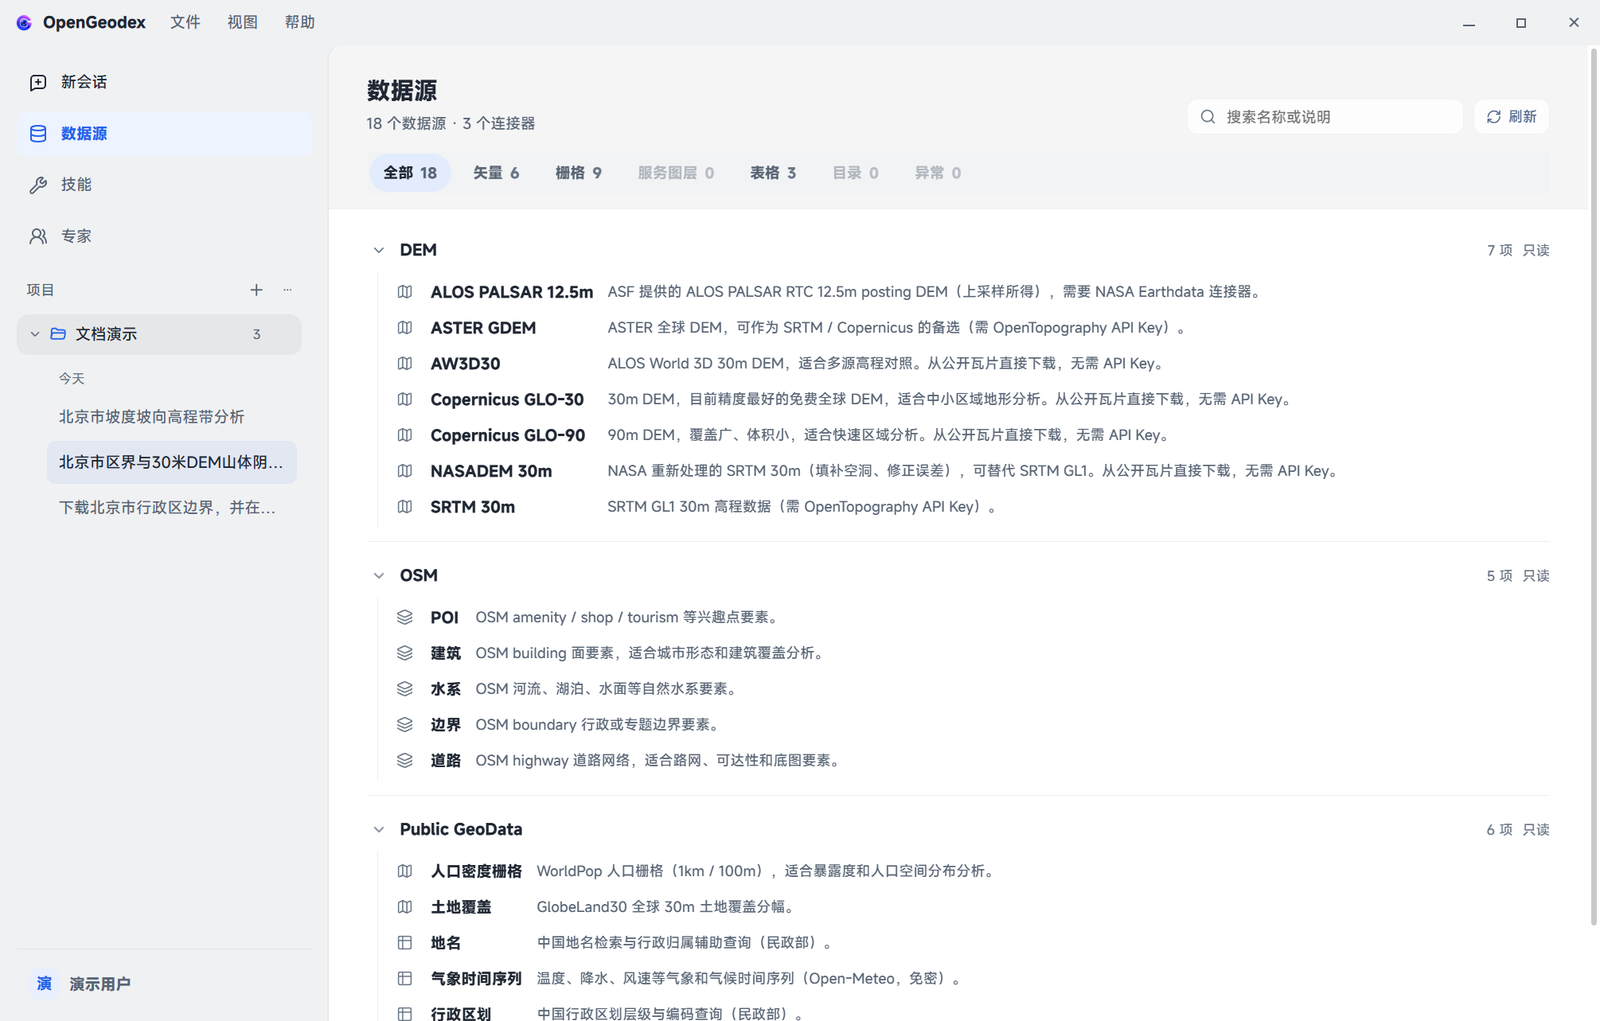Collapse the 文档演示 project chevron
The image size is (1600, 1021).
pyautogui.click(x=35, y=334)
